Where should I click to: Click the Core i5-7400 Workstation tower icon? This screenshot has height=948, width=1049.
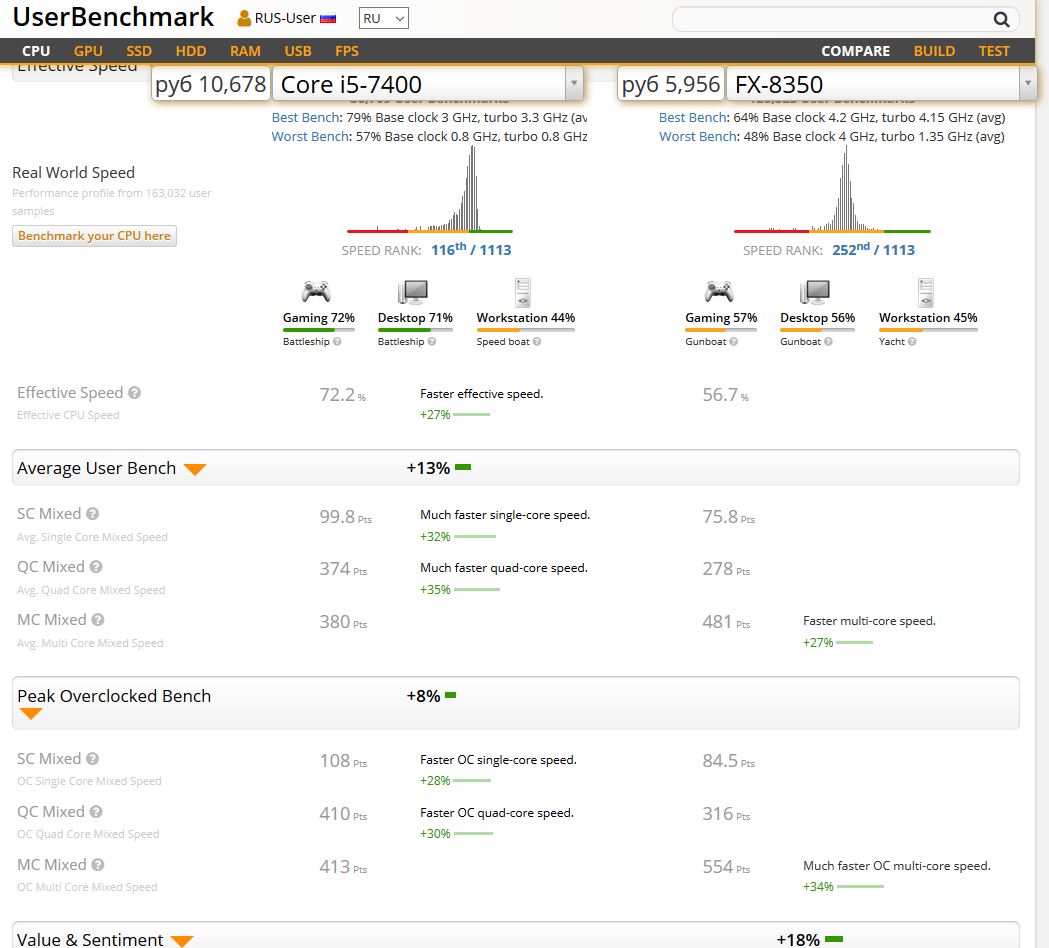(x=521, y=292)
